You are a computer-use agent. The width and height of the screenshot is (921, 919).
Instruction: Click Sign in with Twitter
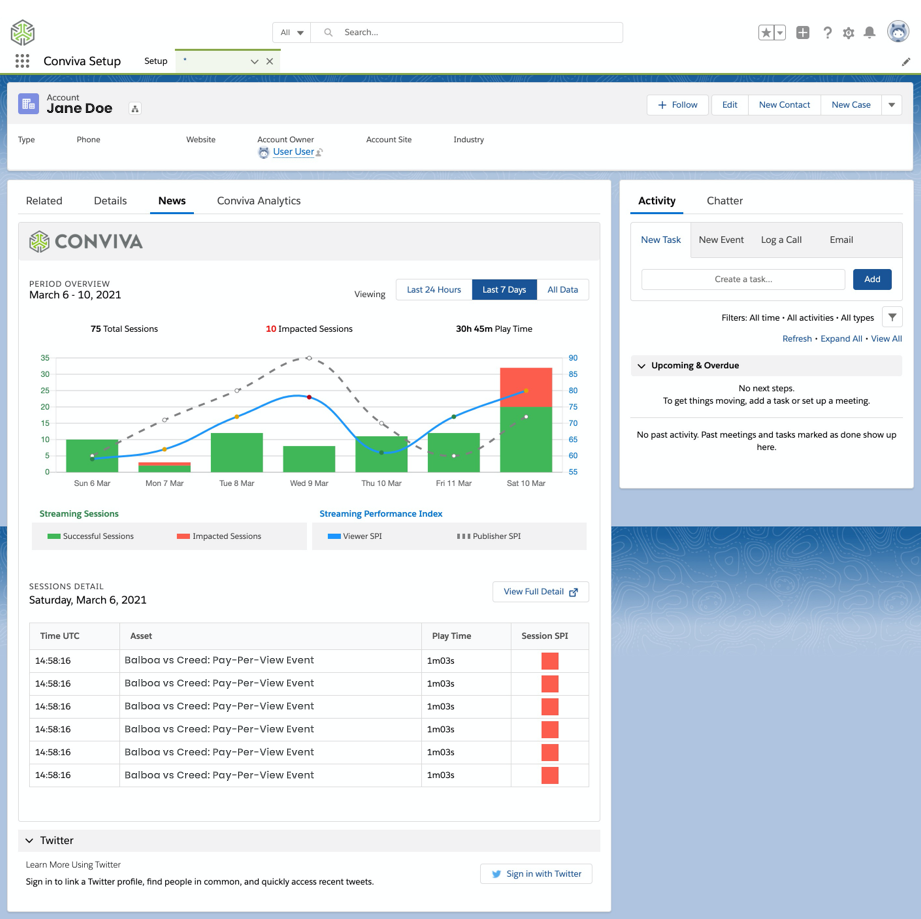[536, 874]
